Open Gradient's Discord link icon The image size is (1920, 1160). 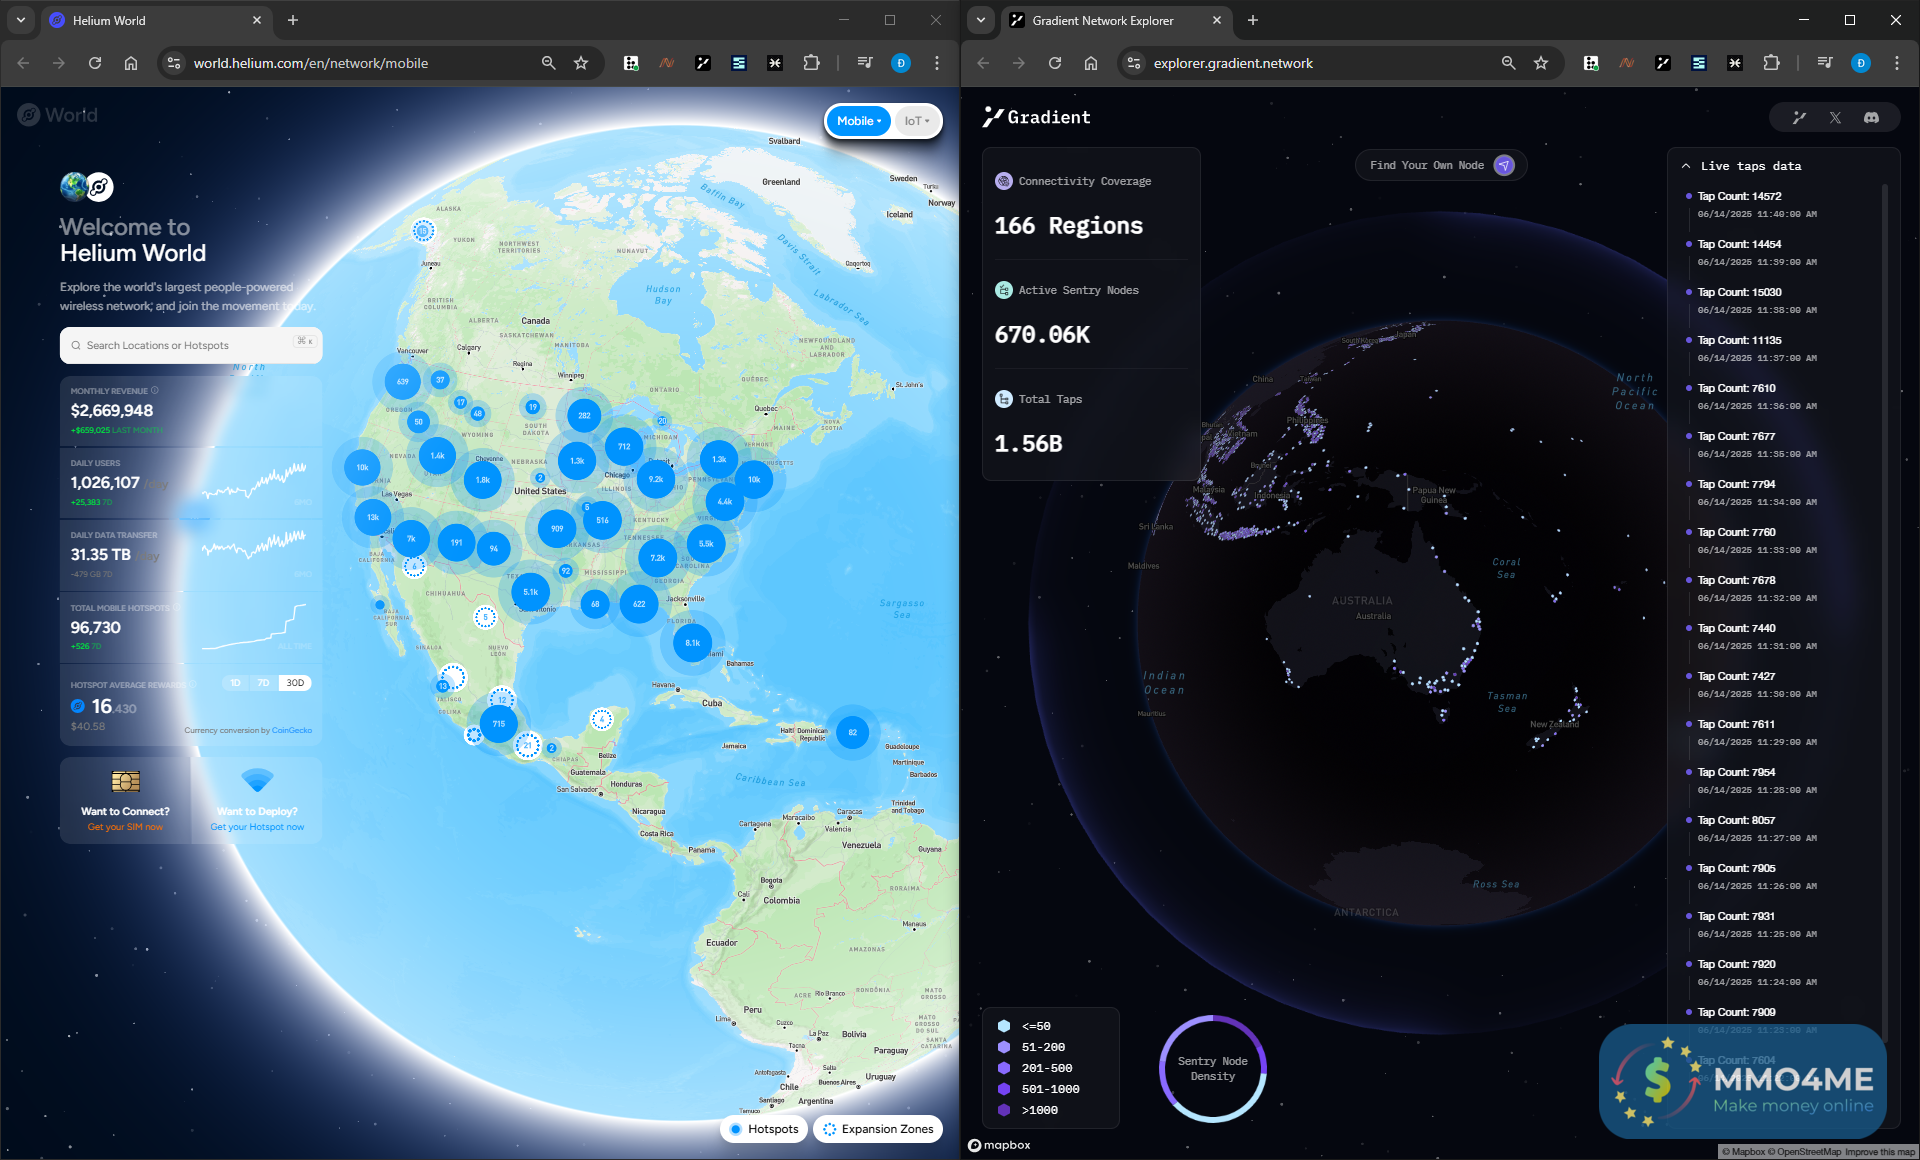point(1871,118)
